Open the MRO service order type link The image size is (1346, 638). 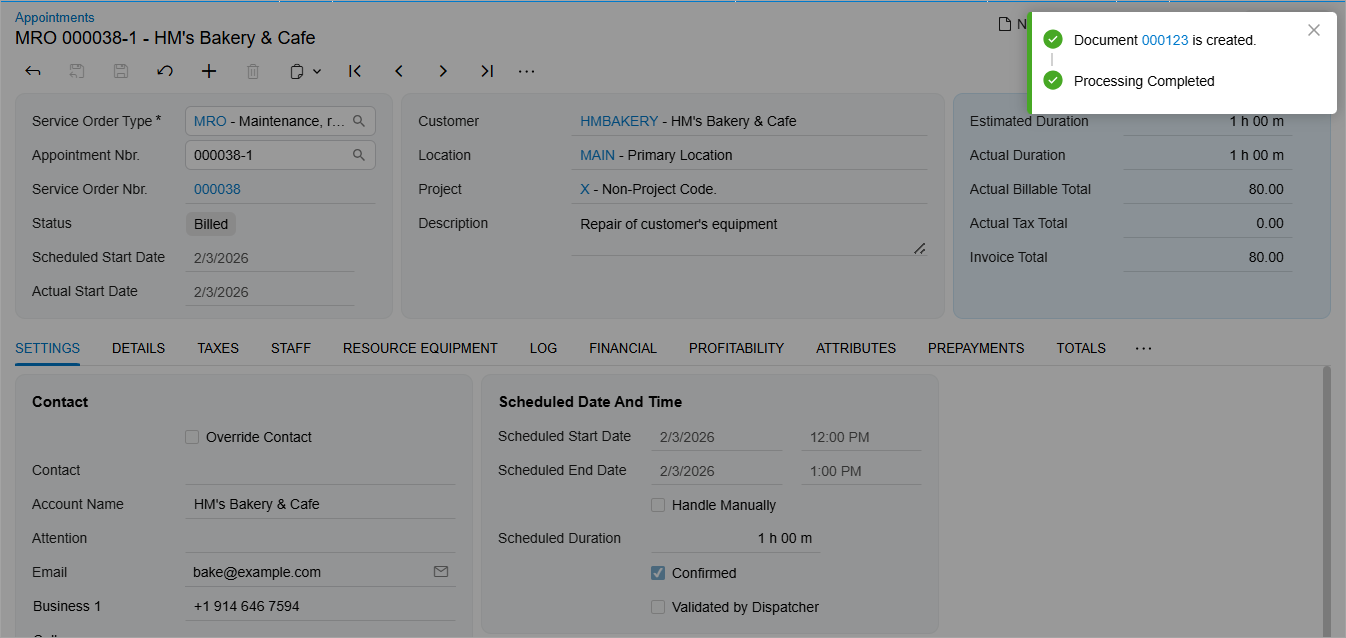[x=210, y=121]
